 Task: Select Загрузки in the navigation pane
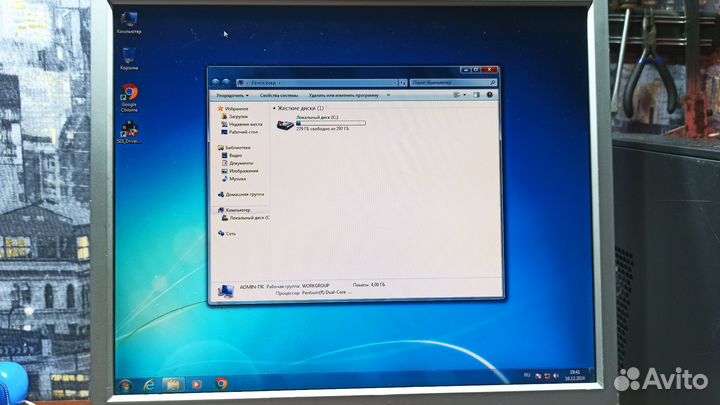tap(237, 116)
